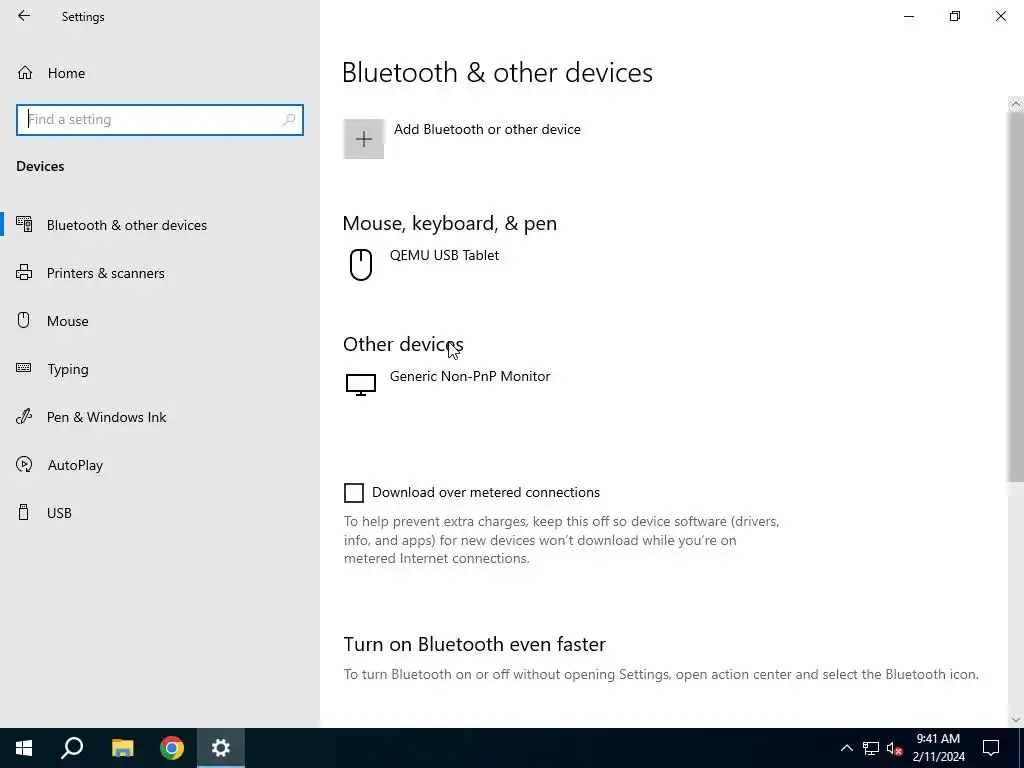Click the plus icon to add device
The width and height of the screenshot is (1024, 768).
click(364, 138)
